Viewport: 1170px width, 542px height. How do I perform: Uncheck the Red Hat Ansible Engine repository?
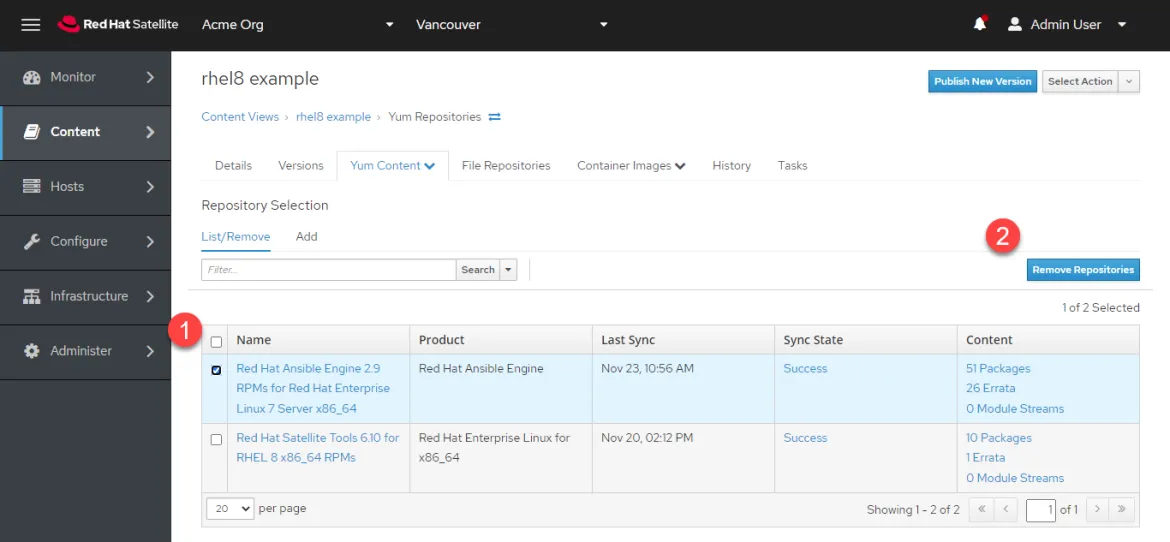(216, 370)
